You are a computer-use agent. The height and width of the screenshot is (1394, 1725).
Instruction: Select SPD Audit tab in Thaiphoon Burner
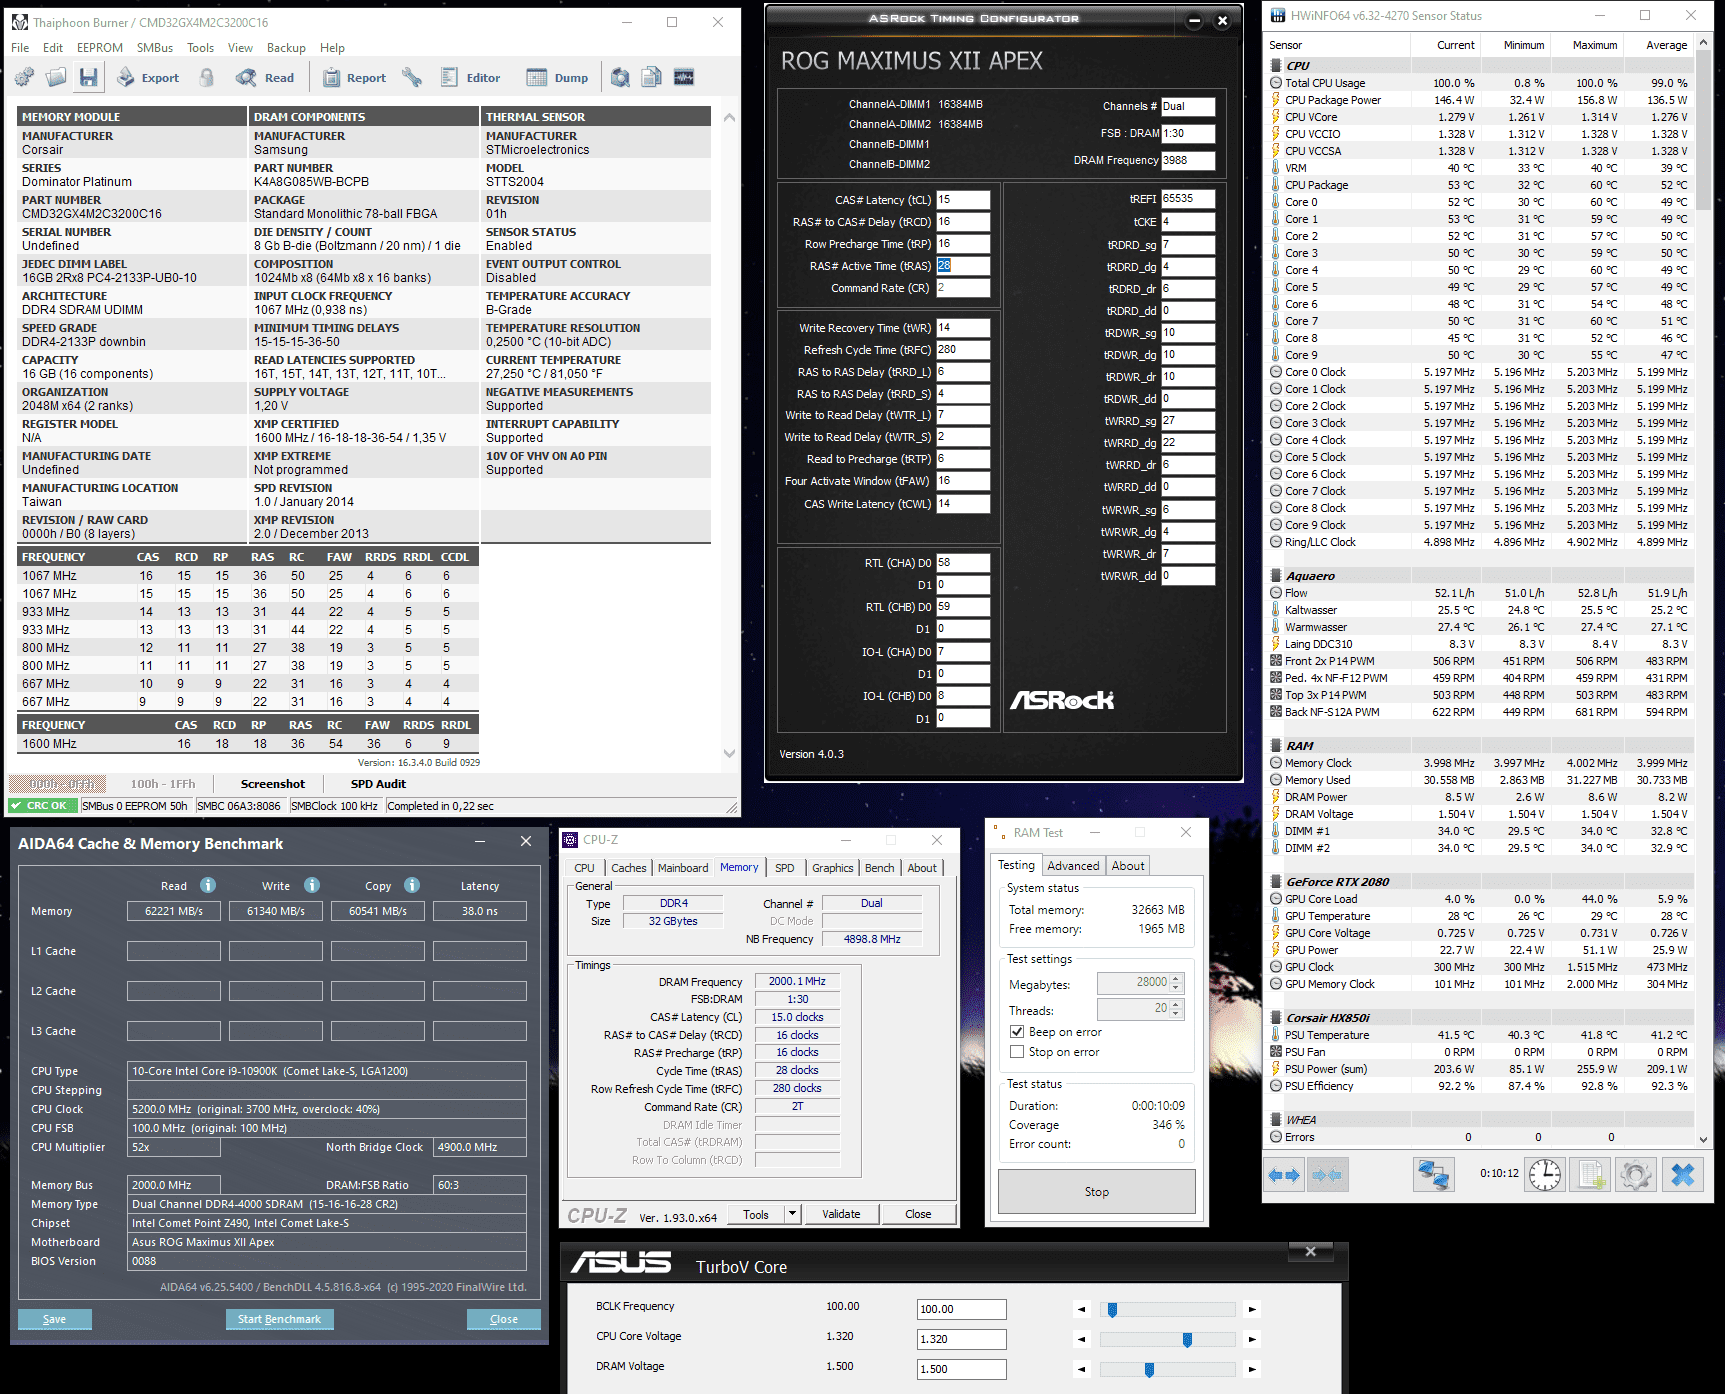tap(378, 784)
